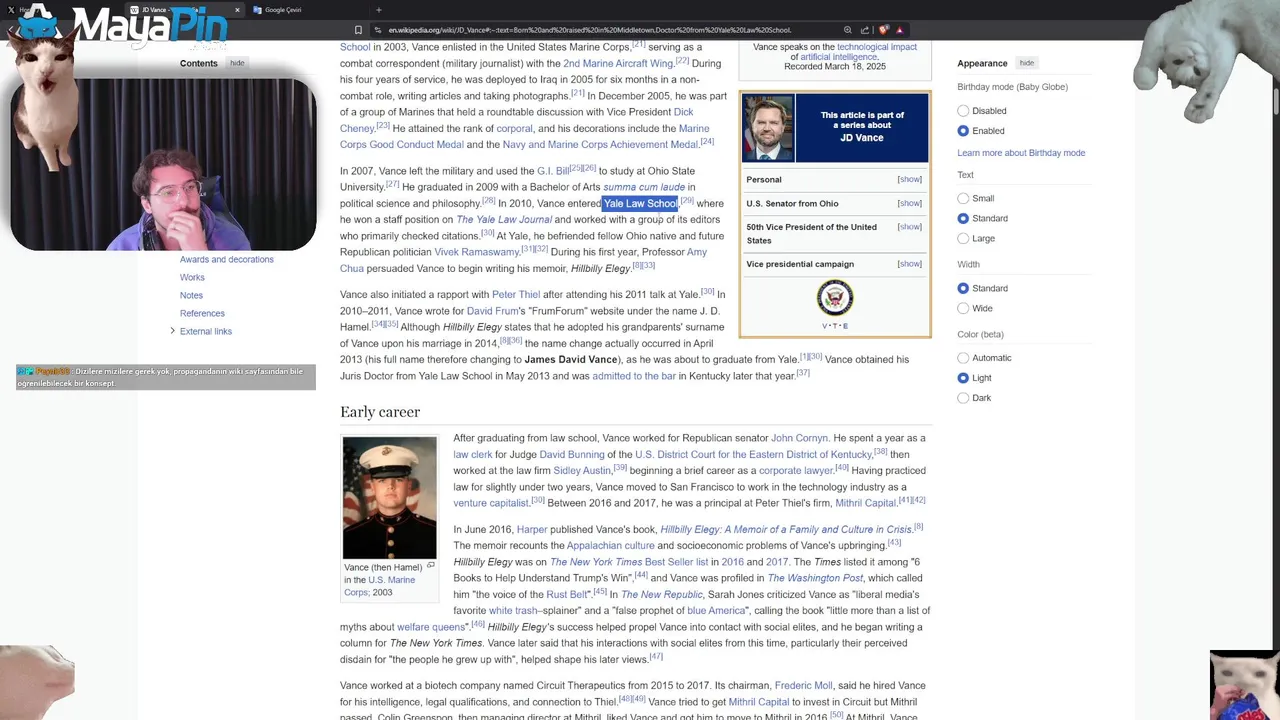This screenshot has height=720, width=1280.
Task: Choose Small text size
Action: click(963, 198)
